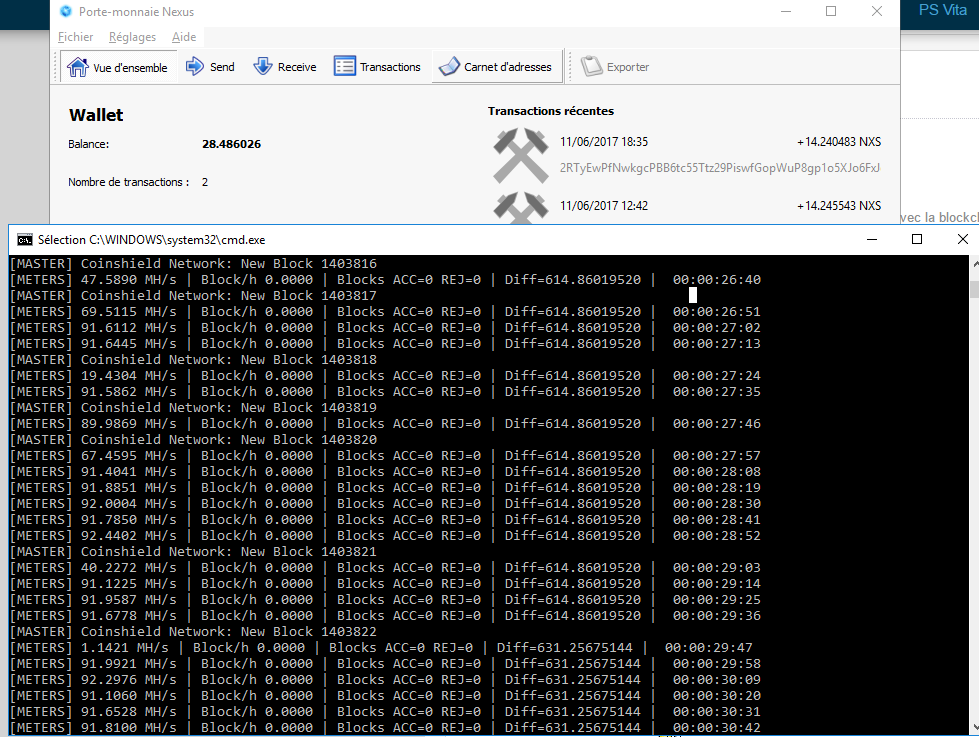979x737 pixels.
Task: Click the PS Vita tab in background
Action: (x=942, y=11)
